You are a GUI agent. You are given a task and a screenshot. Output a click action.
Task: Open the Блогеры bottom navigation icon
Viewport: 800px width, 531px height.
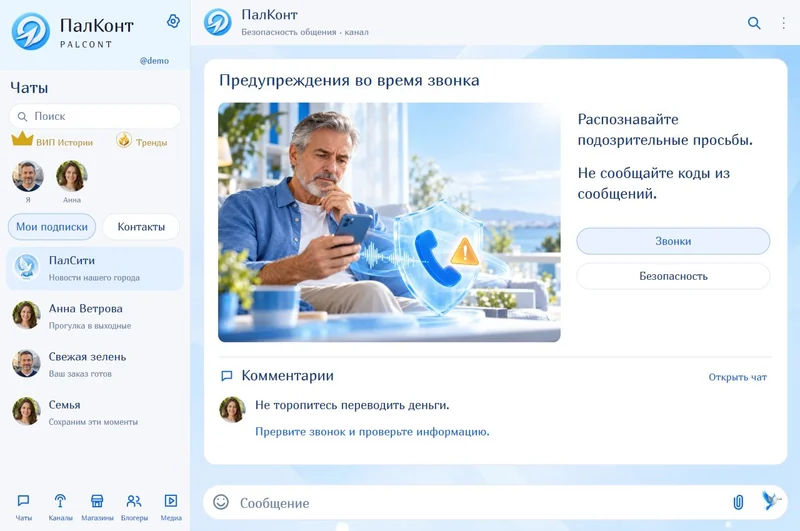pos(134,501)
